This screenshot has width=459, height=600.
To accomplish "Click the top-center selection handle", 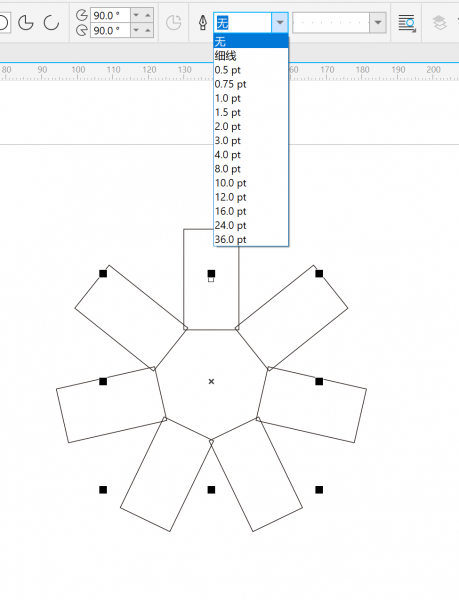I will point(211,273).
